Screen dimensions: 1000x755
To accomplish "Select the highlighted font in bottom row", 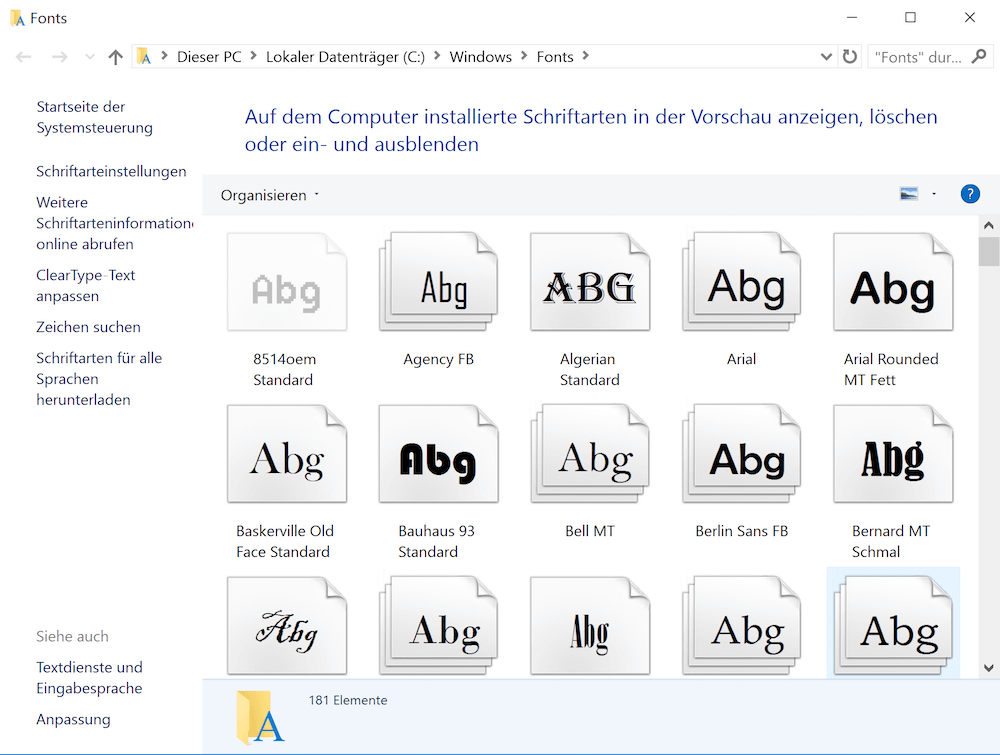I will pos(893,625).
